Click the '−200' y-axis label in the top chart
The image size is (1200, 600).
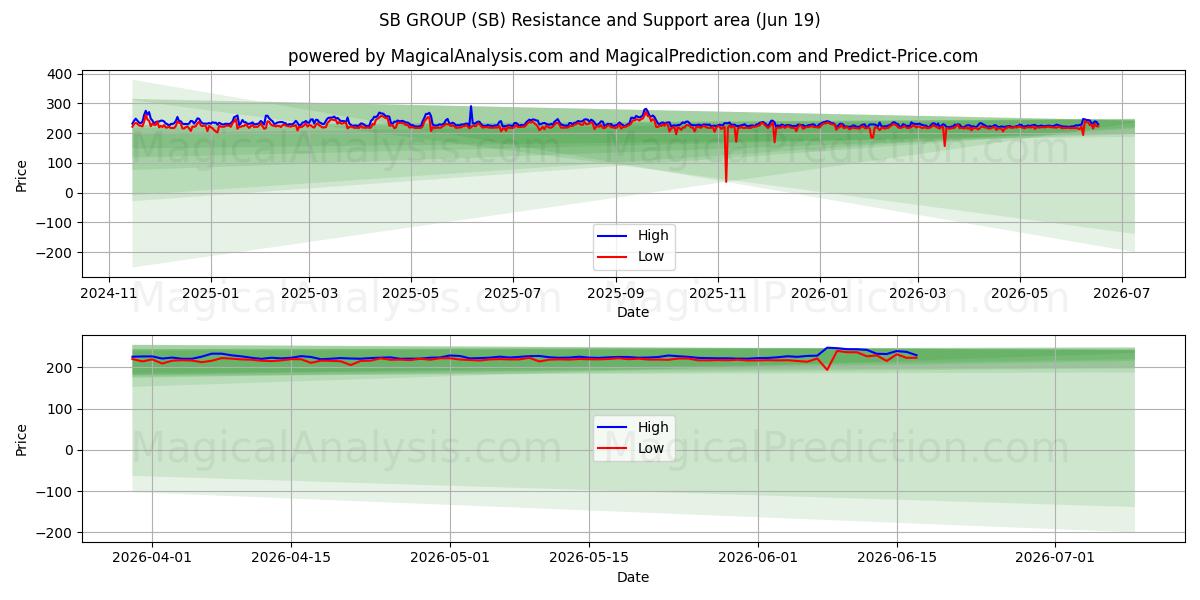(54, 253)
